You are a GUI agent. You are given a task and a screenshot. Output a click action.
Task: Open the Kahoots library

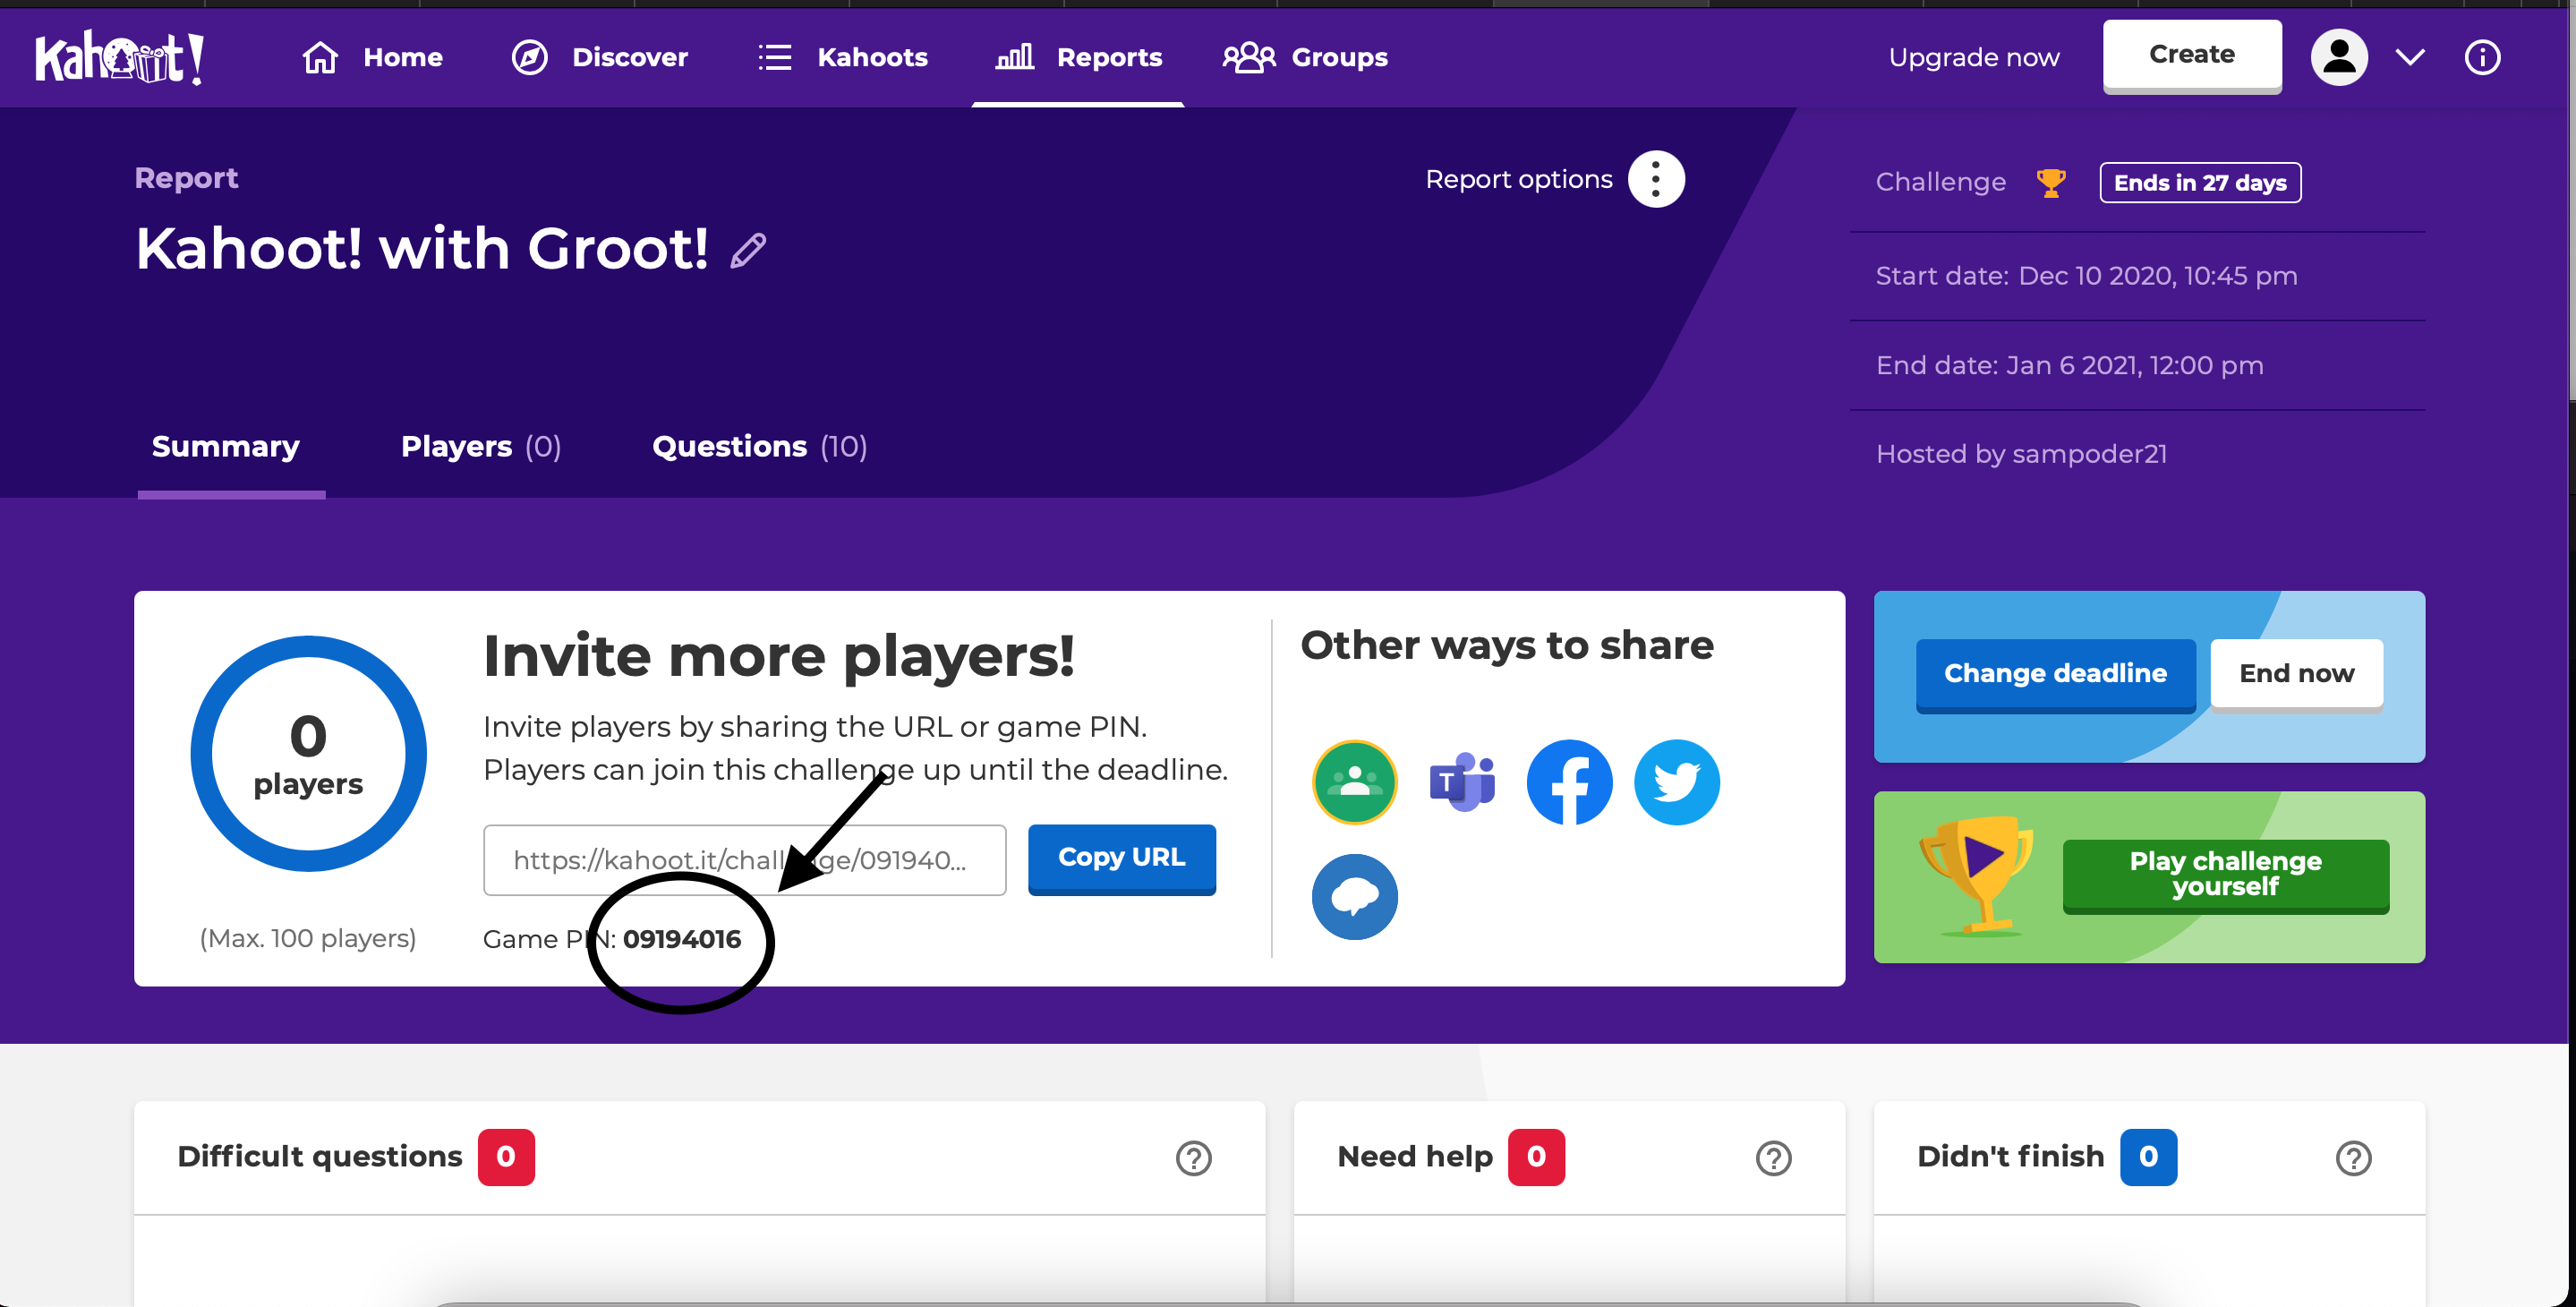click(842, 57)
